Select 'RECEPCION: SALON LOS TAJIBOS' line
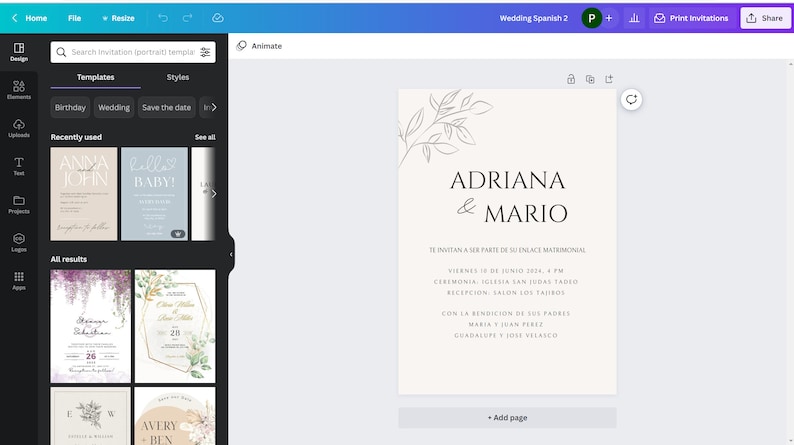The height and width of the screenshot is (445, 794). pyautogui.click(x=506, y=293)
